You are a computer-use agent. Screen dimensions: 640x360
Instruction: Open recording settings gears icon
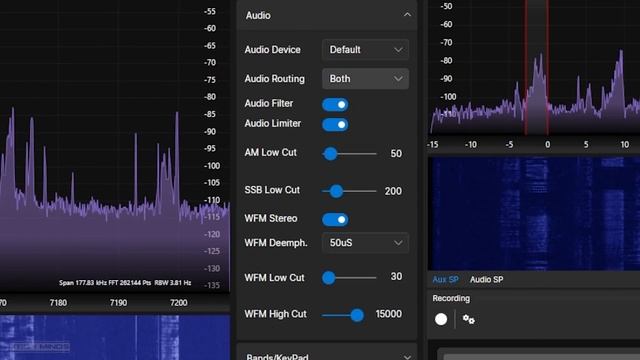tap(469, 319)
